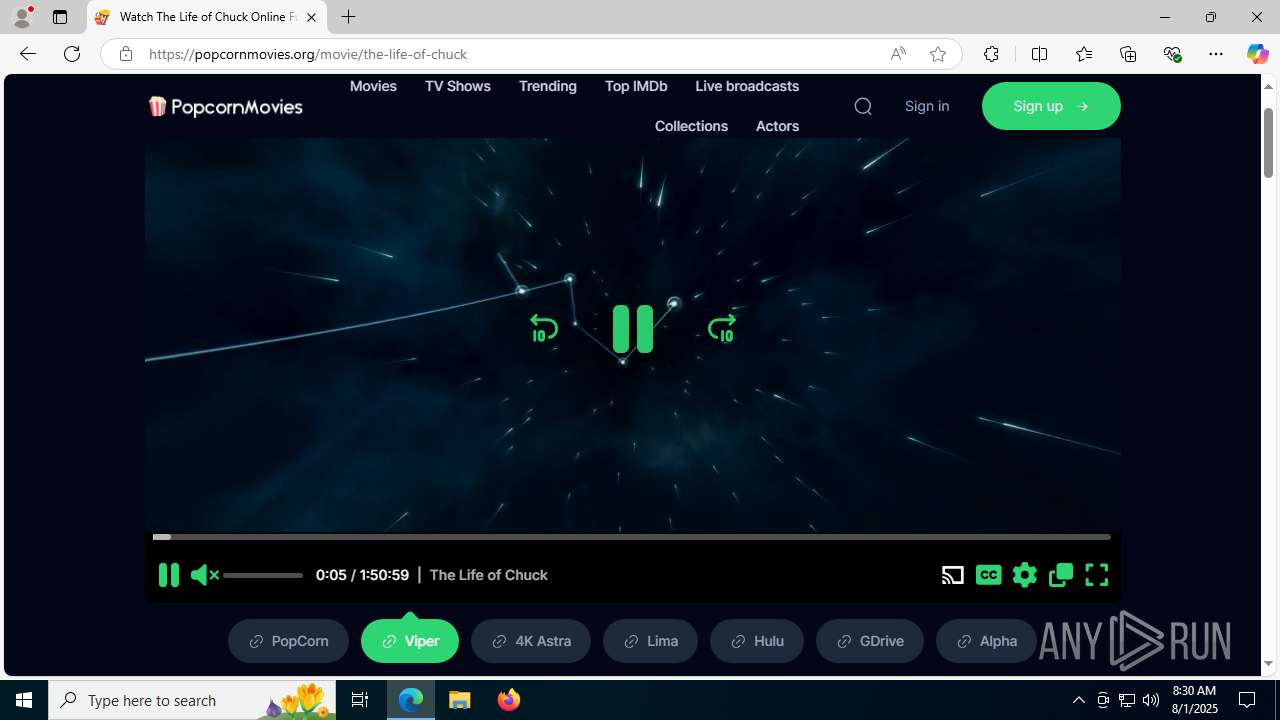Open Browser essentials icon
This screenshot has width=1280, height=720.
1172,54
